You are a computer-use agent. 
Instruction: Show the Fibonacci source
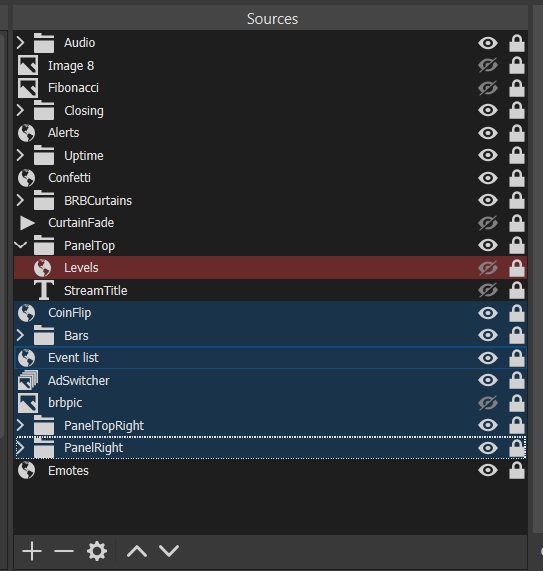coord(488,88)
